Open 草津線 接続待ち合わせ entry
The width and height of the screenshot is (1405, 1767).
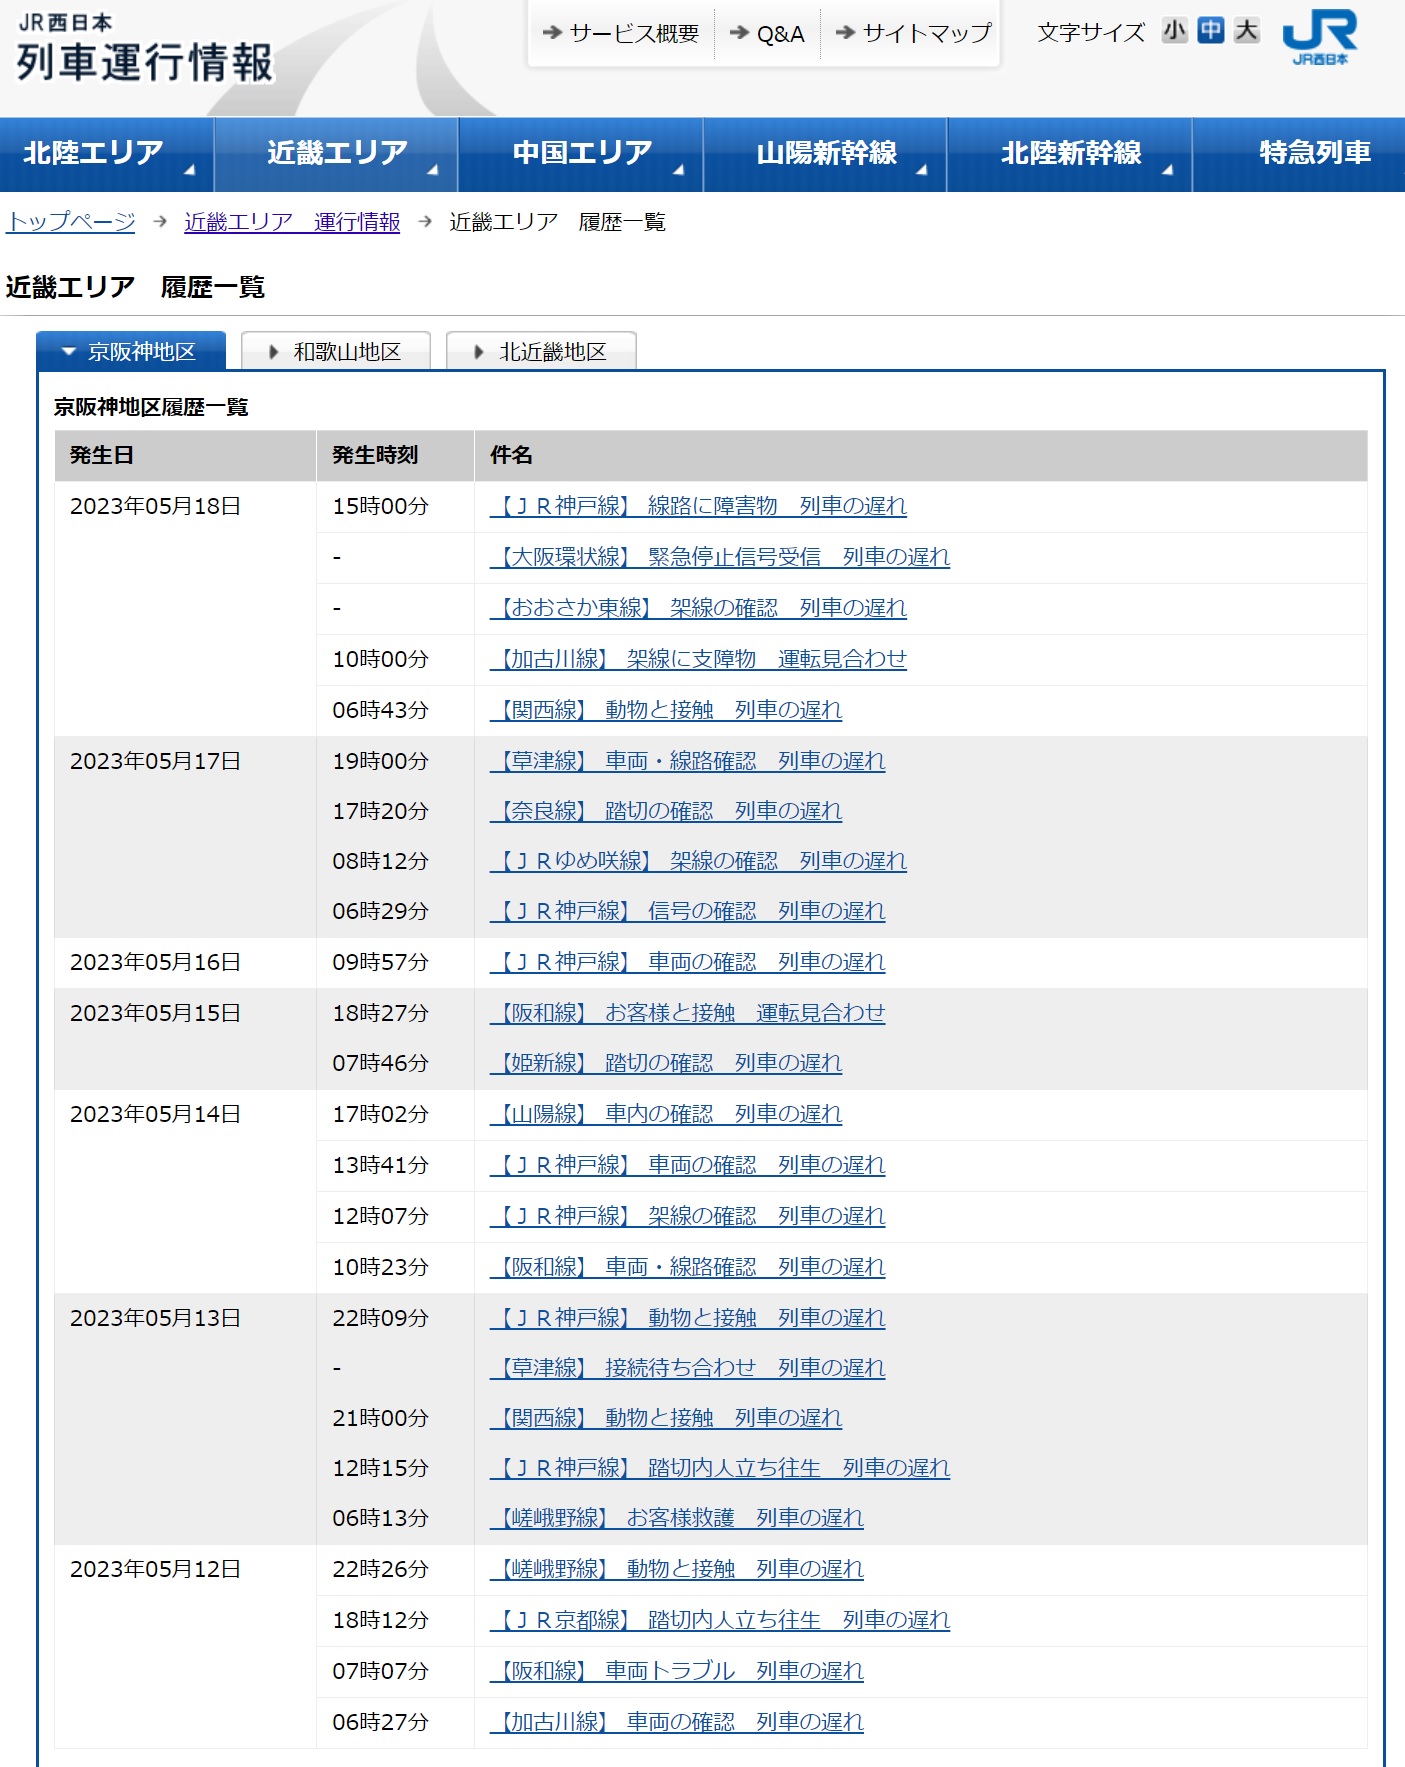[x=687, y=1368]
